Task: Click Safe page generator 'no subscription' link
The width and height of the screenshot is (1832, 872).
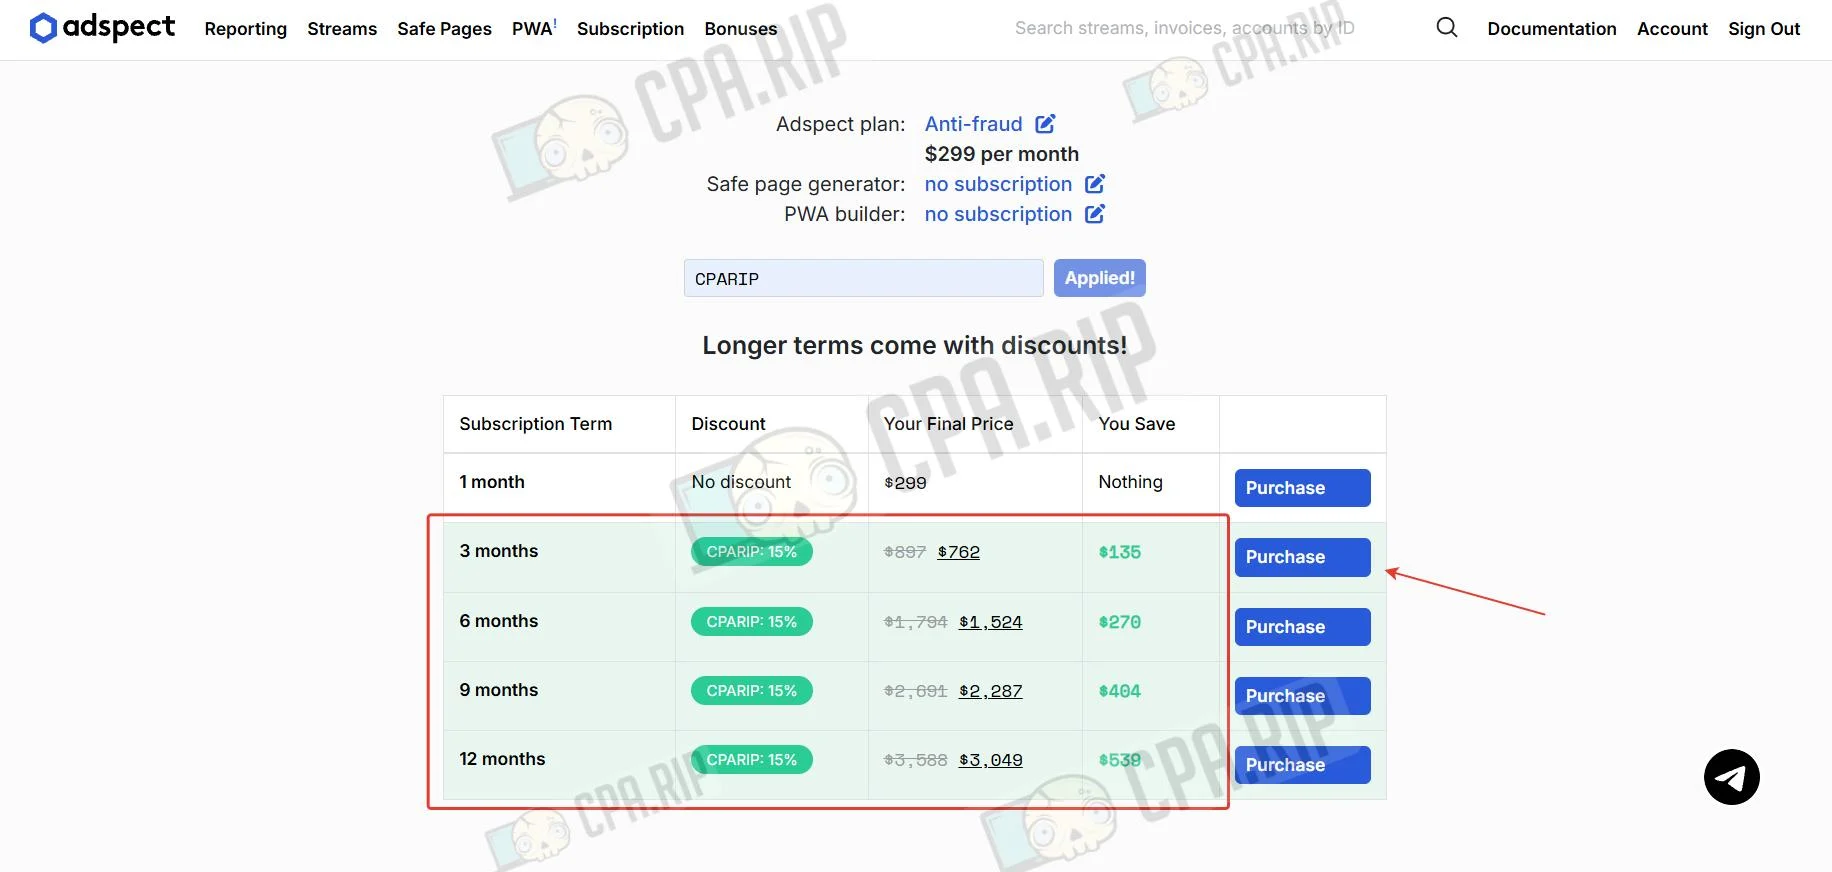Action: tap(998, 184)
